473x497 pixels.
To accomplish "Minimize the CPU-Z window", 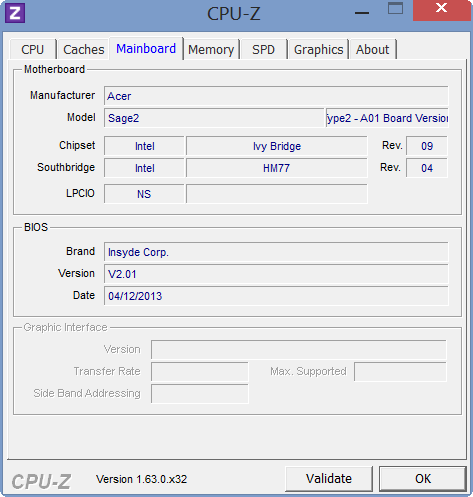I will [x=362, y=12].
